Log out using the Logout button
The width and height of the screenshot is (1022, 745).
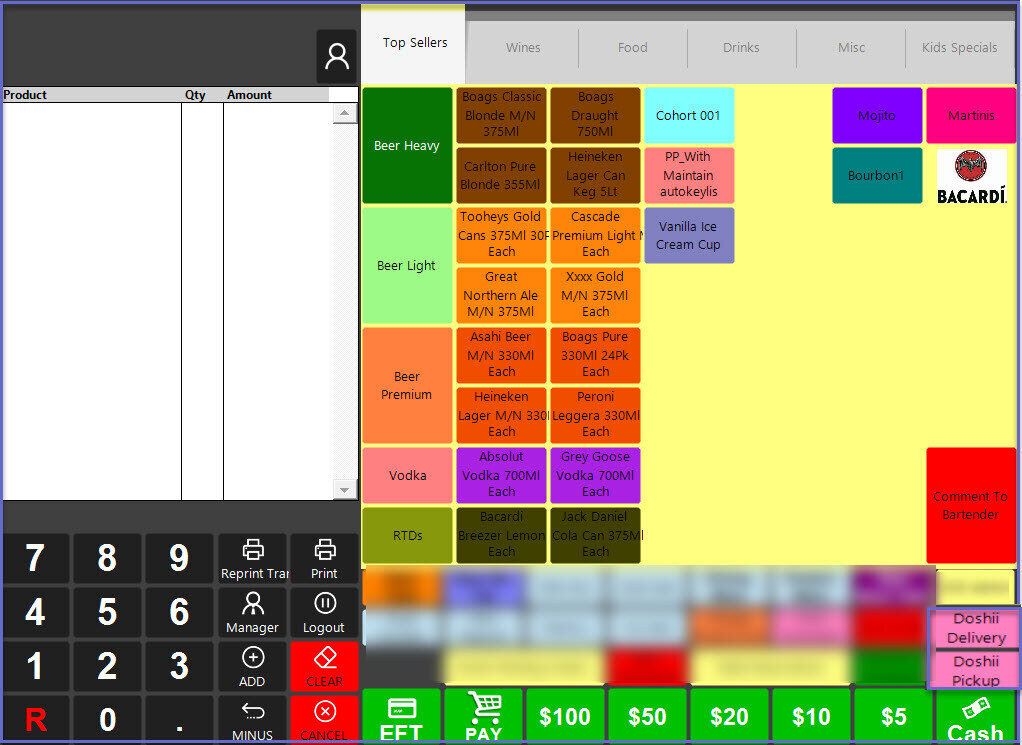325,613
